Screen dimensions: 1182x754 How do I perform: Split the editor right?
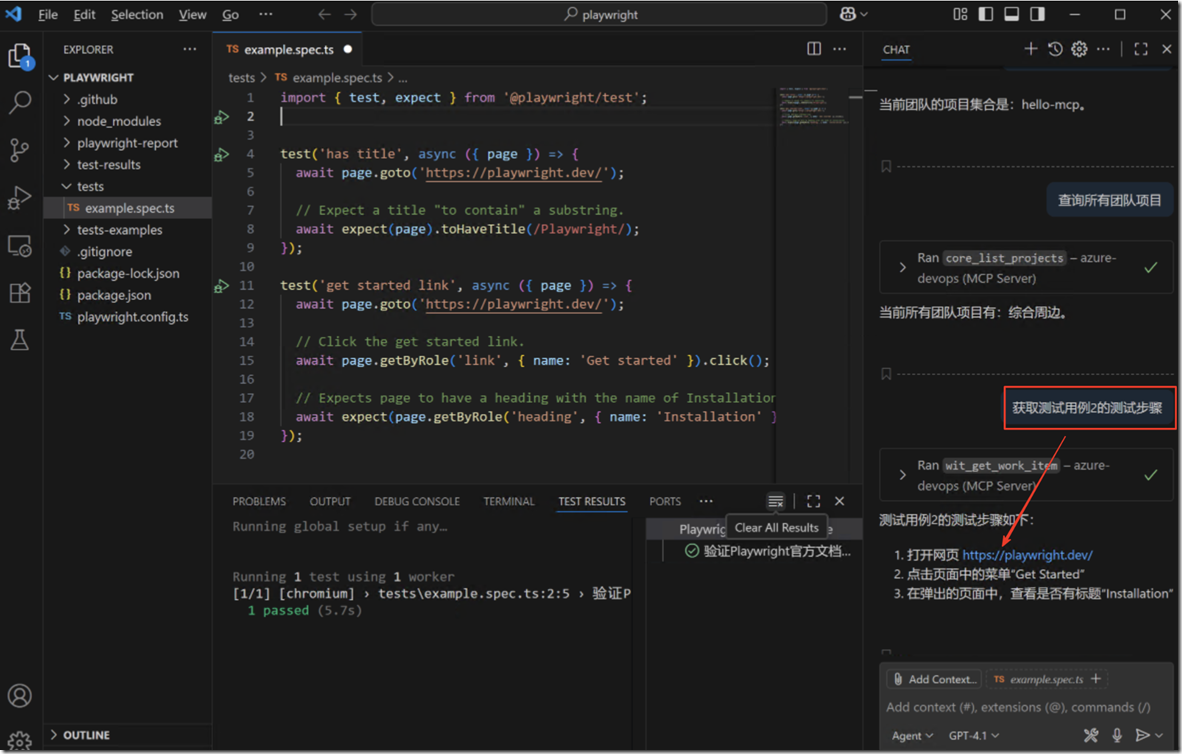[x=814, y=49]
